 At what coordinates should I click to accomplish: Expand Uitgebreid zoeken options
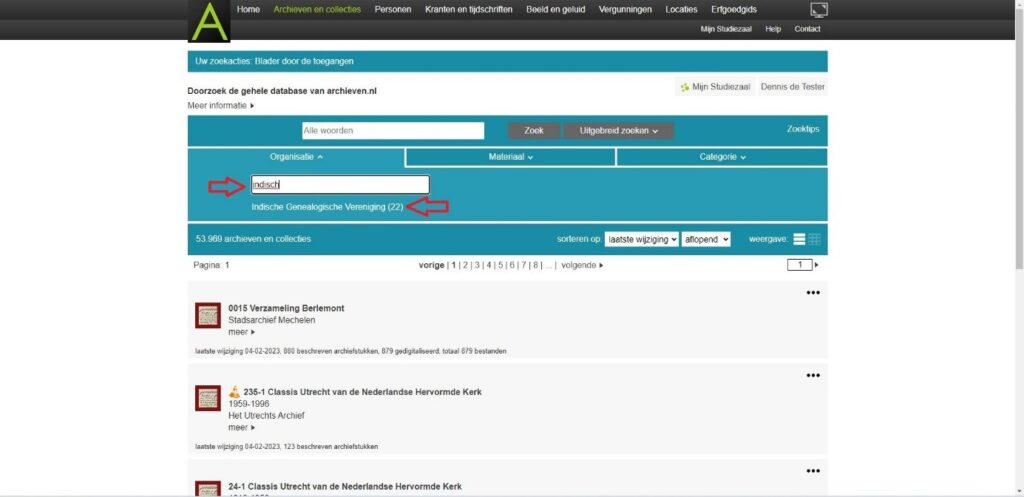(618, 131)
